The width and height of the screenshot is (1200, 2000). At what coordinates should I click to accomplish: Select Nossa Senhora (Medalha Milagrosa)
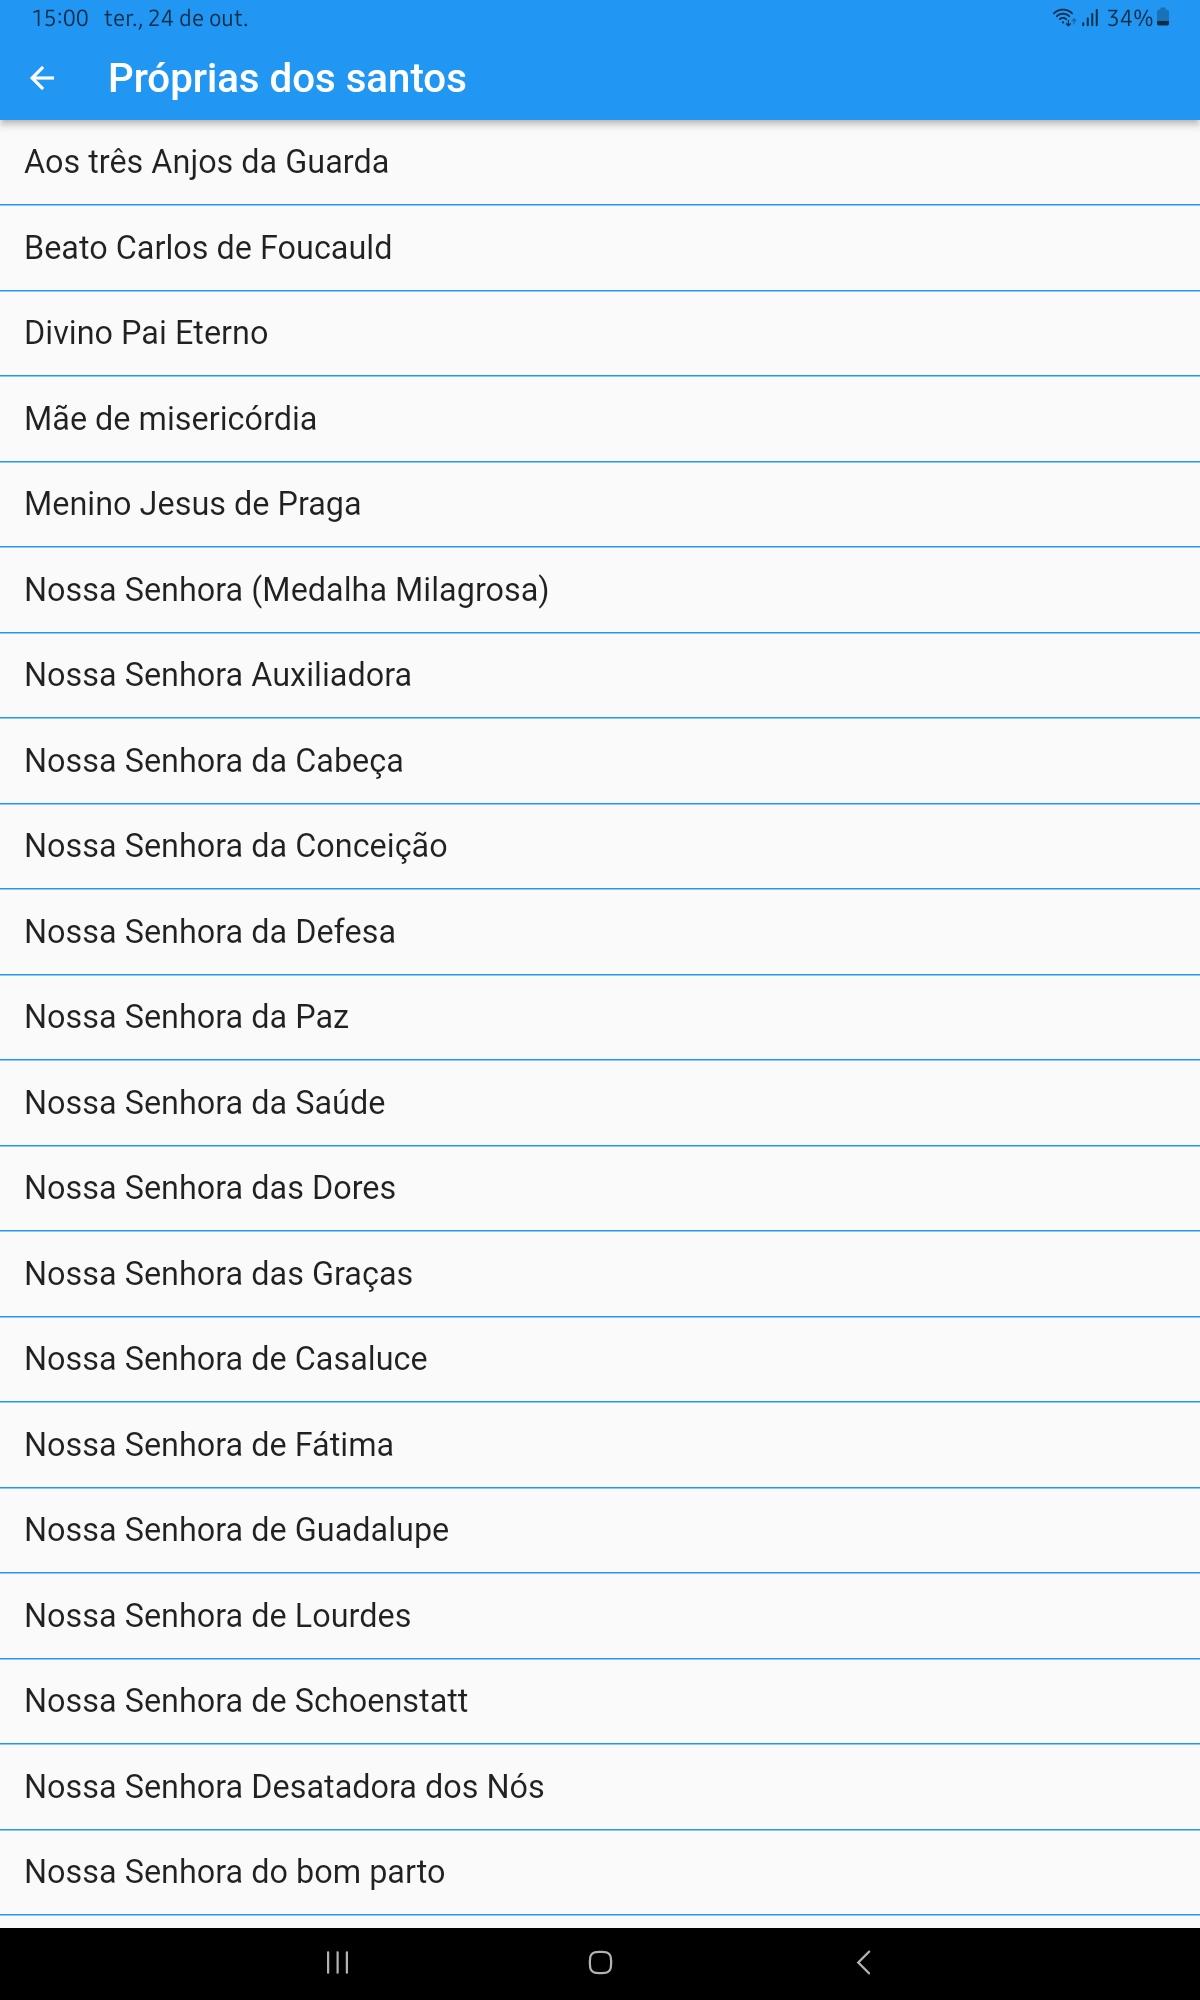pyautogui.click(x=600, y=590)
